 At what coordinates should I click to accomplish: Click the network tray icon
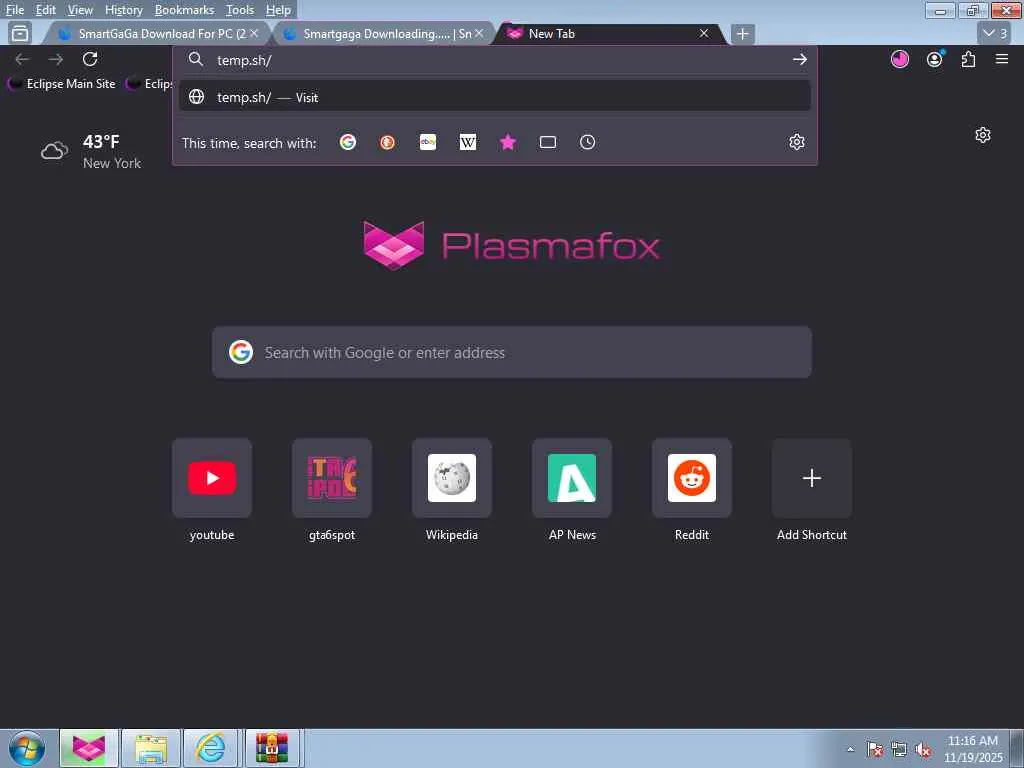coord(899,750)
